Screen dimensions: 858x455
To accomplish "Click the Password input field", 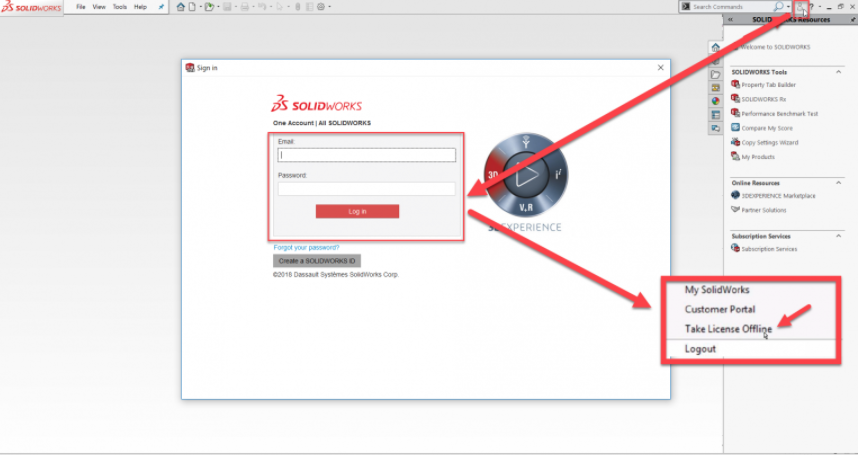I will click(367, 189).
